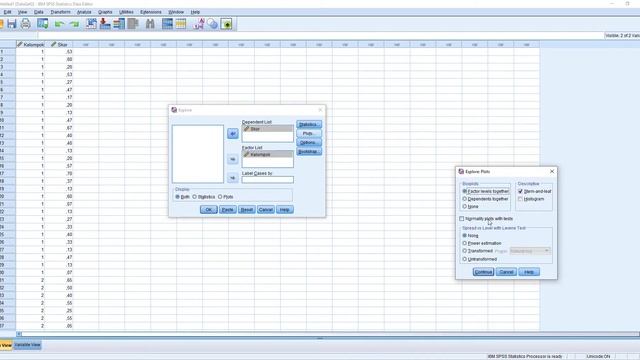
Task: Click Continue in Explore Plots dialog
Action: click(483, 272)
